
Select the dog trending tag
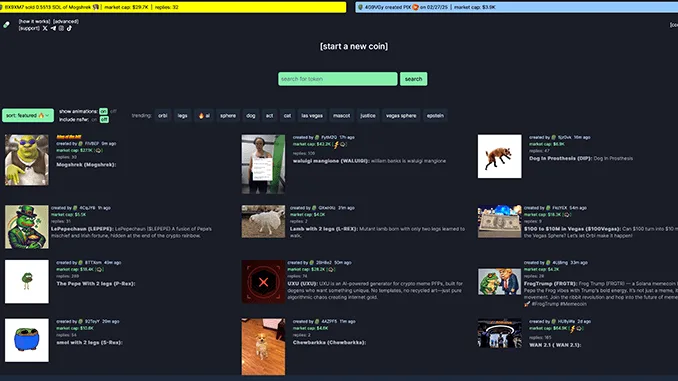[x=251, y=115]
